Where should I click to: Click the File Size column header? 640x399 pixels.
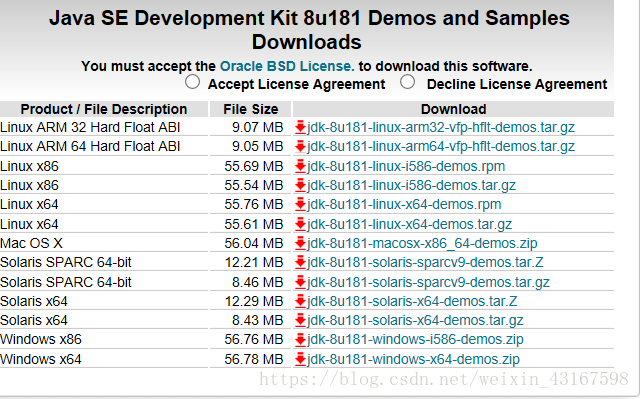250,109
